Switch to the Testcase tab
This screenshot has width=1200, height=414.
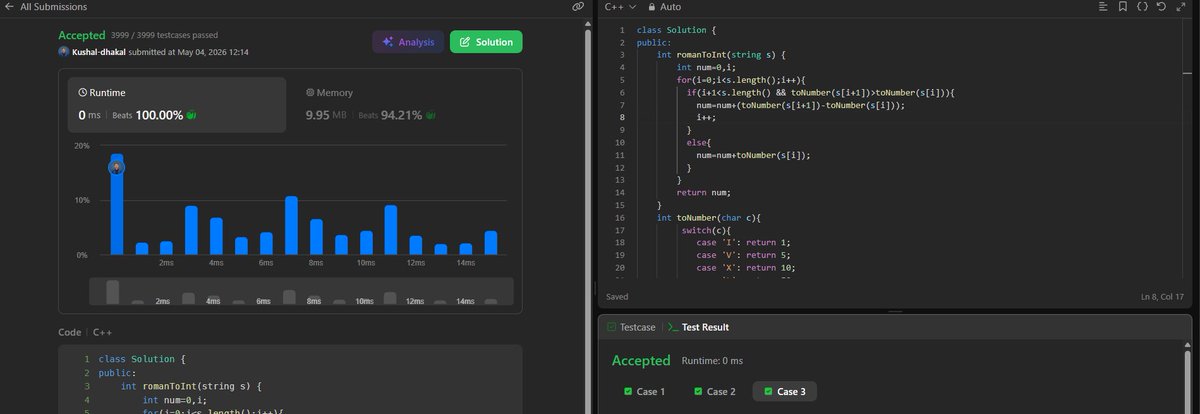click(633, 327)
